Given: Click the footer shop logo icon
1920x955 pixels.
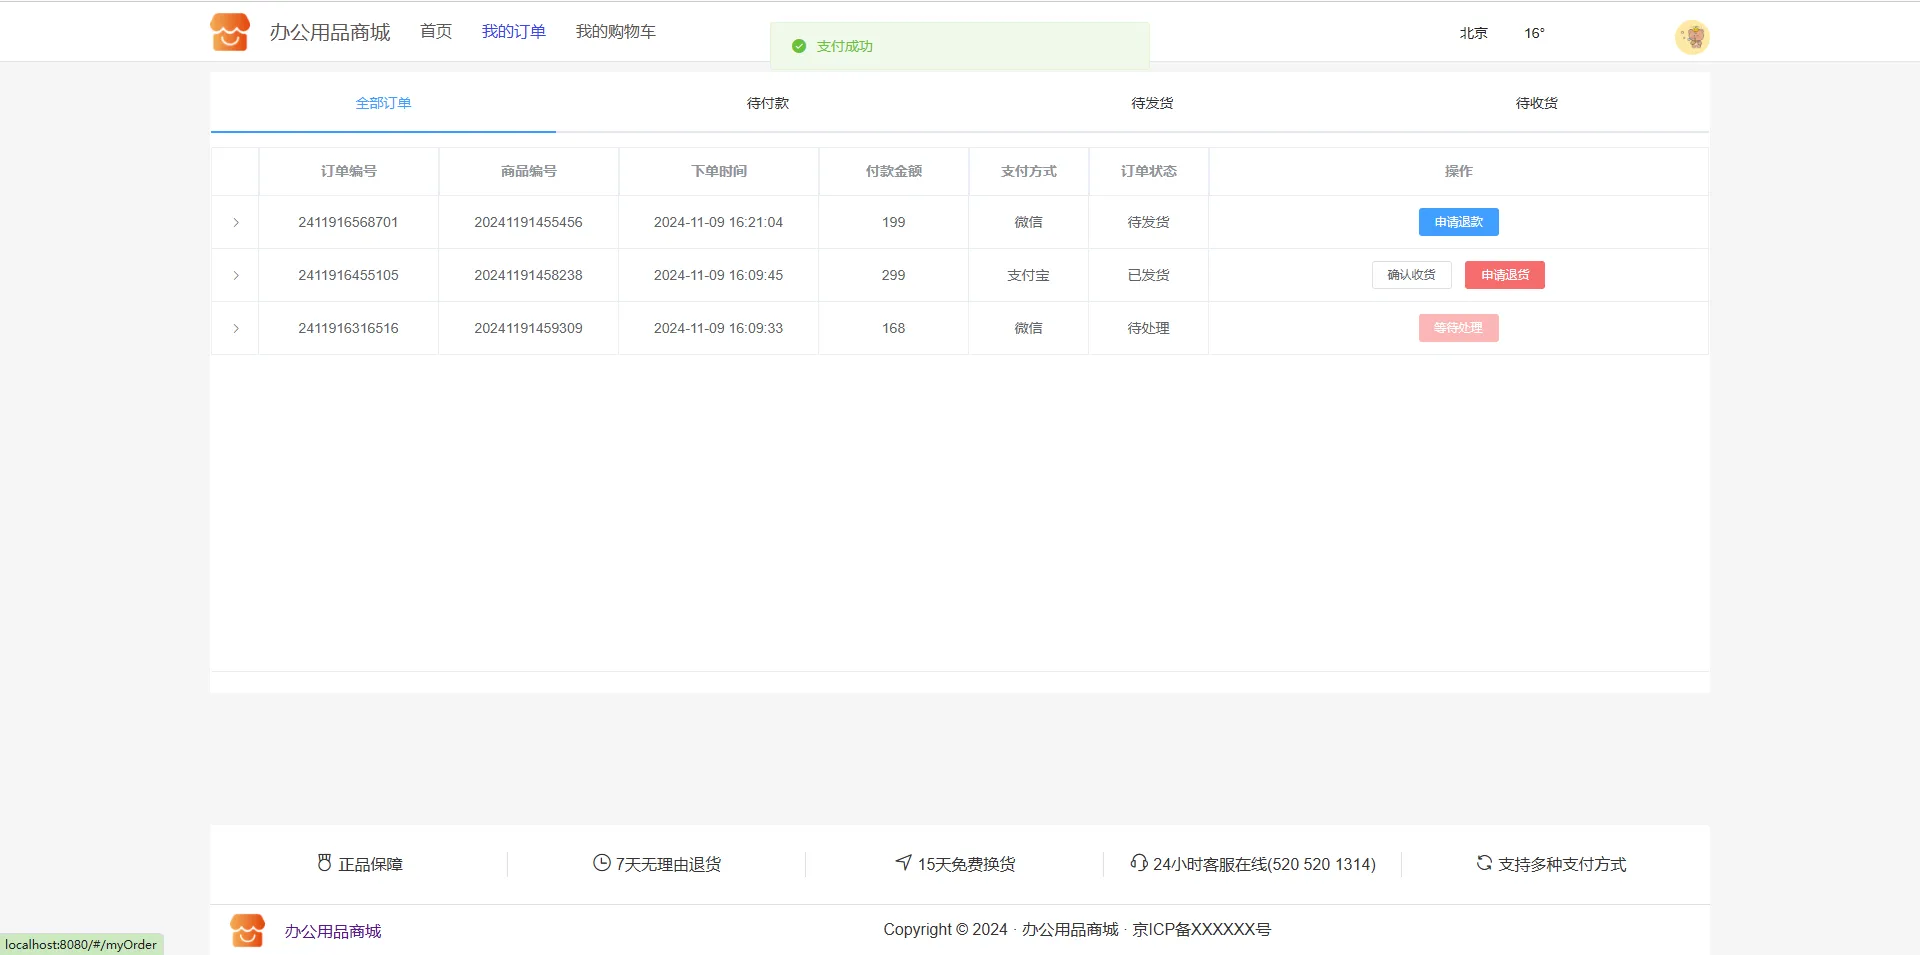Looking at the screenshot, I should (247, 930).
